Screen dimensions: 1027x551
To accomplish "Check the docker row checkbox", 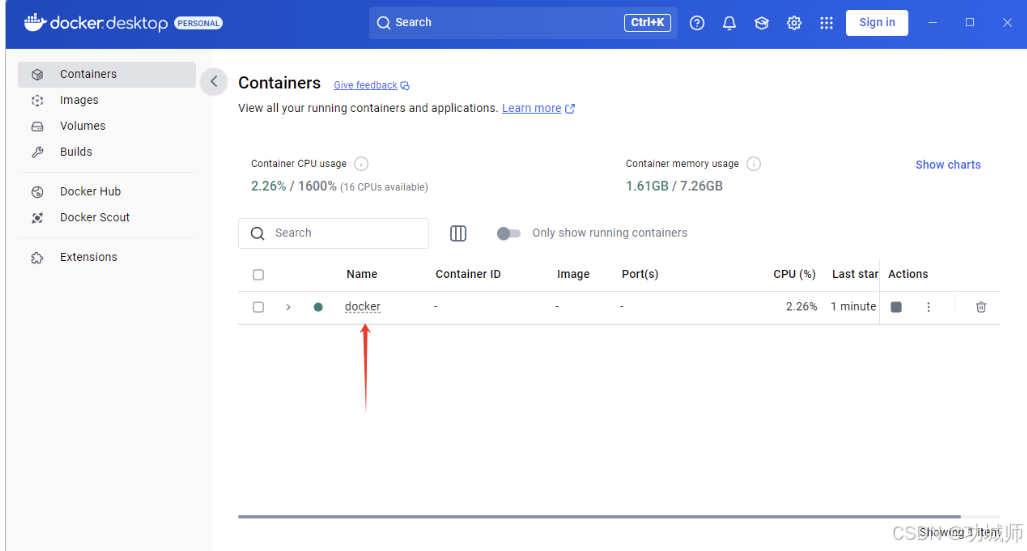I will coord(258,307).
